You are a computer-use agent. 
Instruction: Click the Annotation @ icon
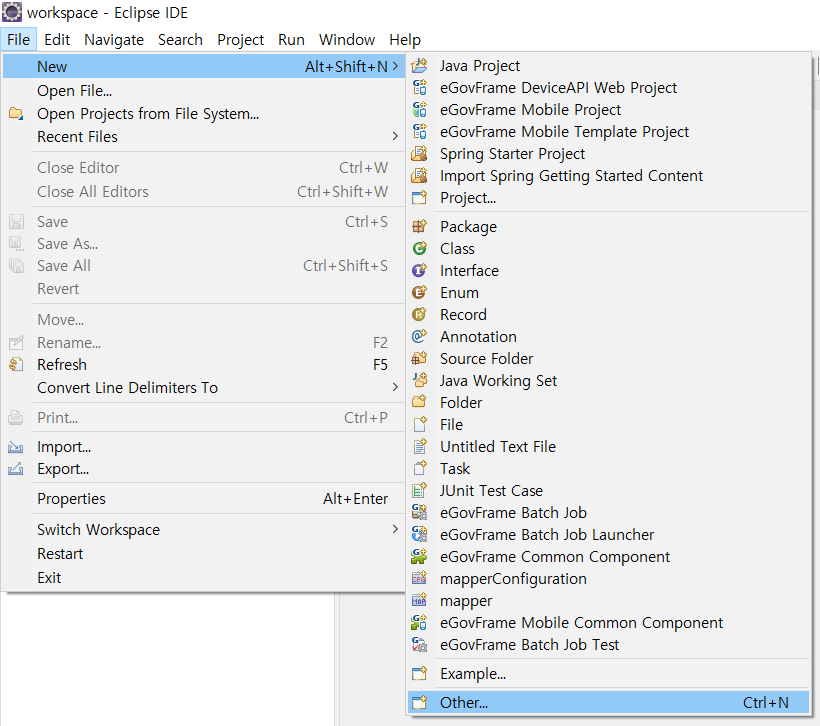(x=419, y=336)
